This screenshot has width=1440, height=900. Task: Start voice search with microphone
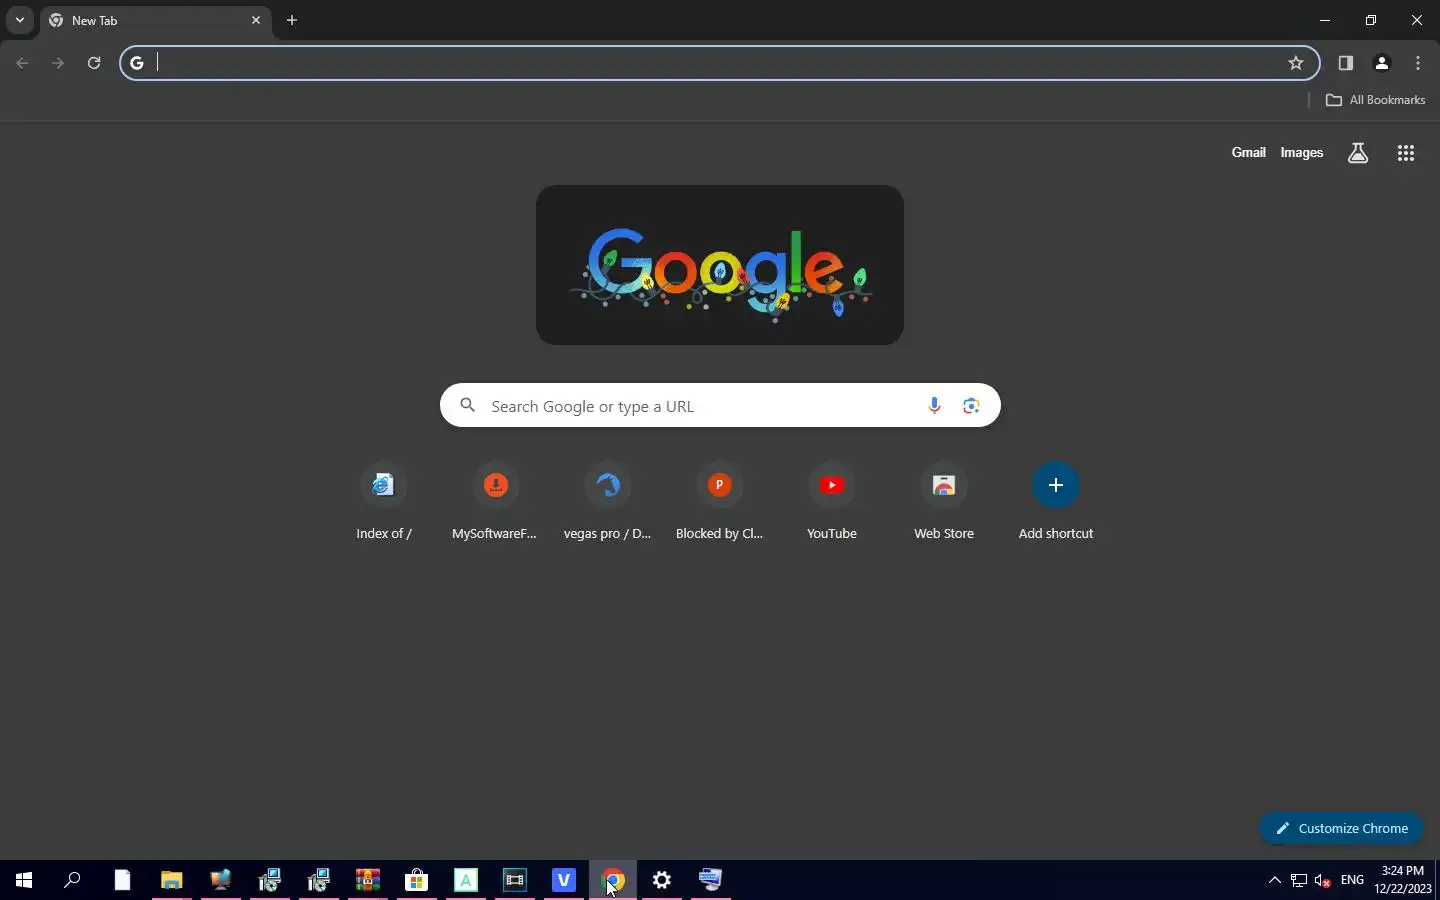pyautogui.click(x=934, y=405)
